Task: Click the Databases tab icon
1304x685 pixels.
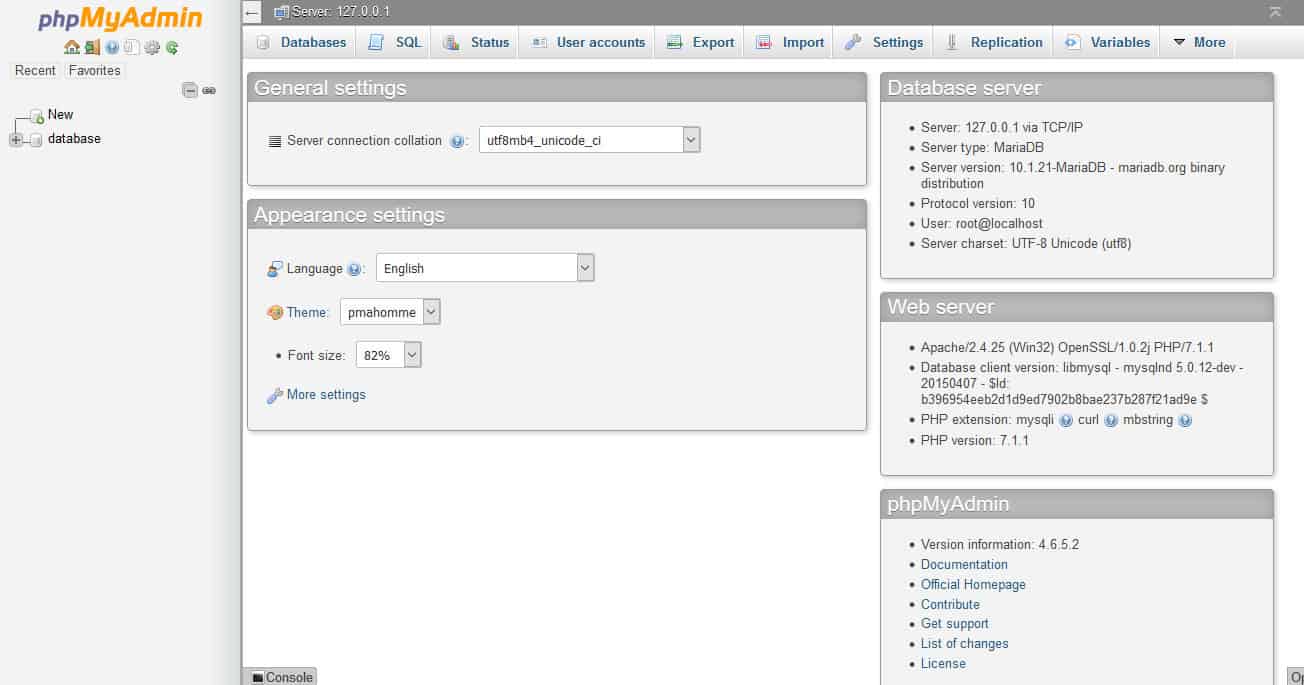Action: [263, 42]
